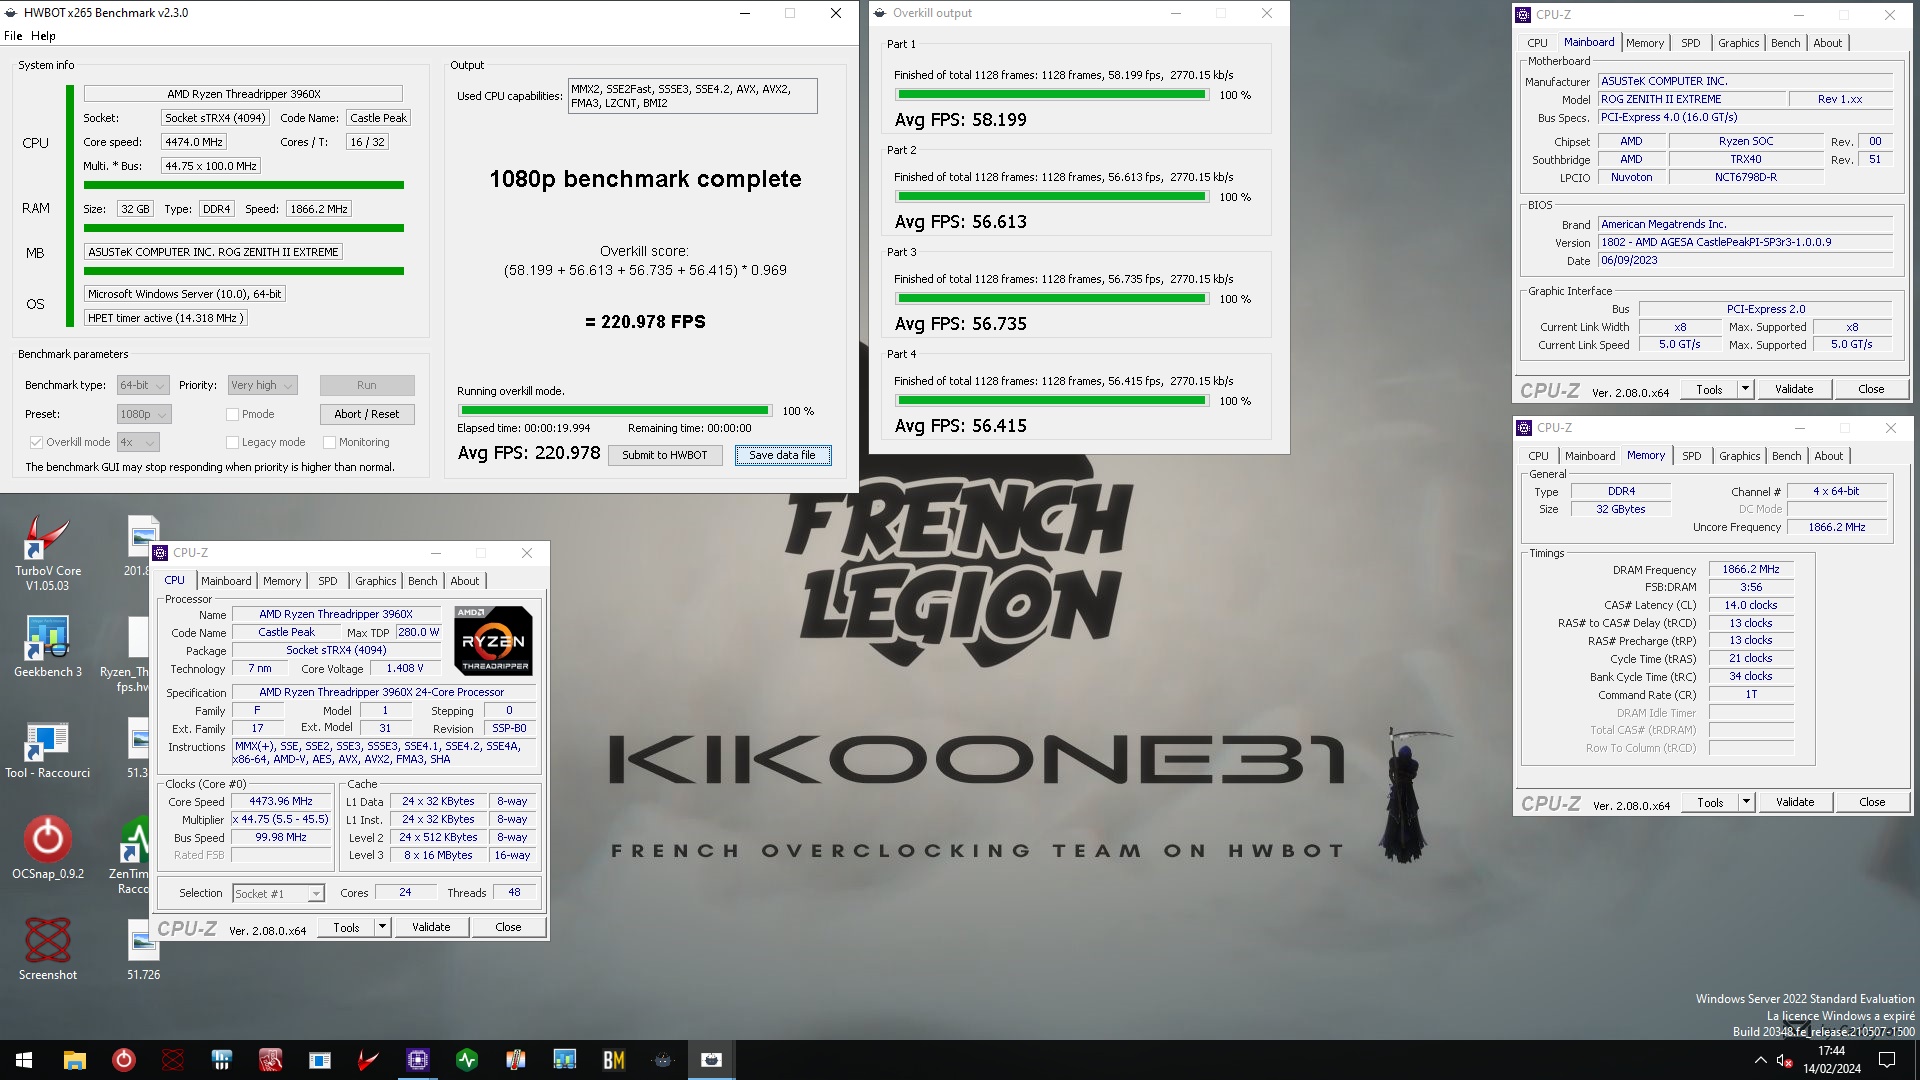Open the notification center icon
Viewport: 1920px width, 1080px height.
1887,1060
